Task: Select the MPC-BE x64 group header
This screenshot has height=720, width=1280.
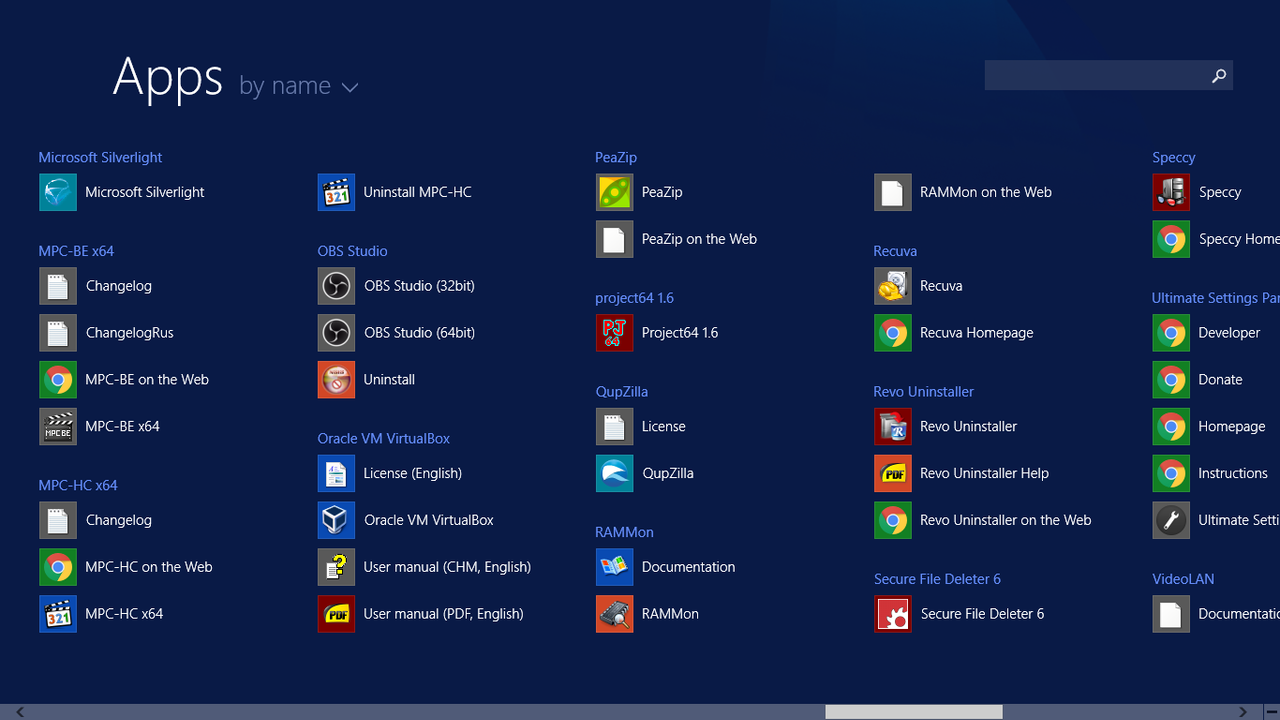Action: point(76,251)
